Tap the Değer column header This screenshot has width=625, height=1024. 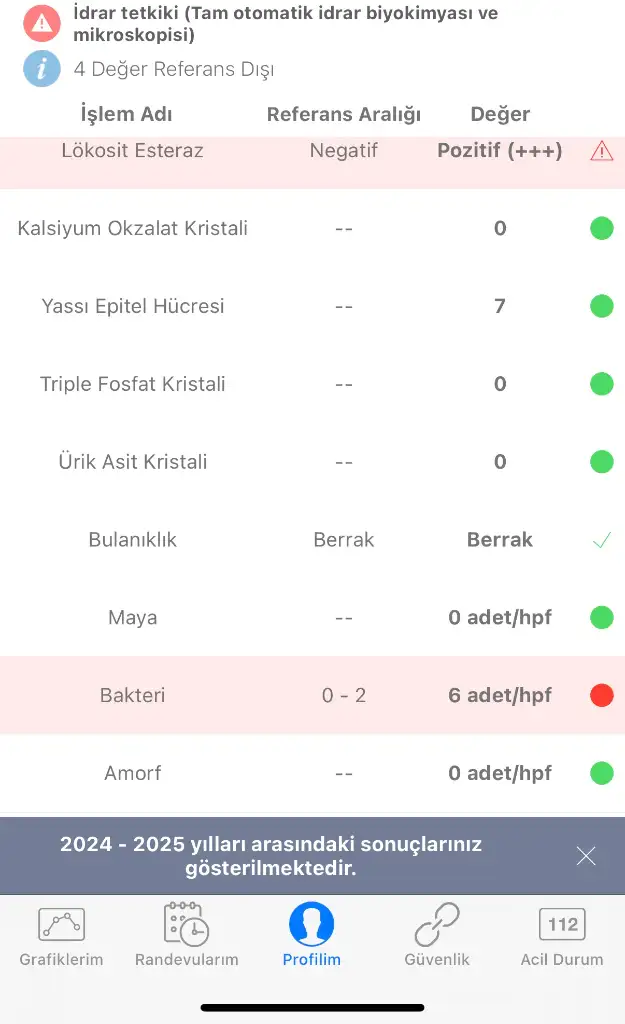point(500,114)
